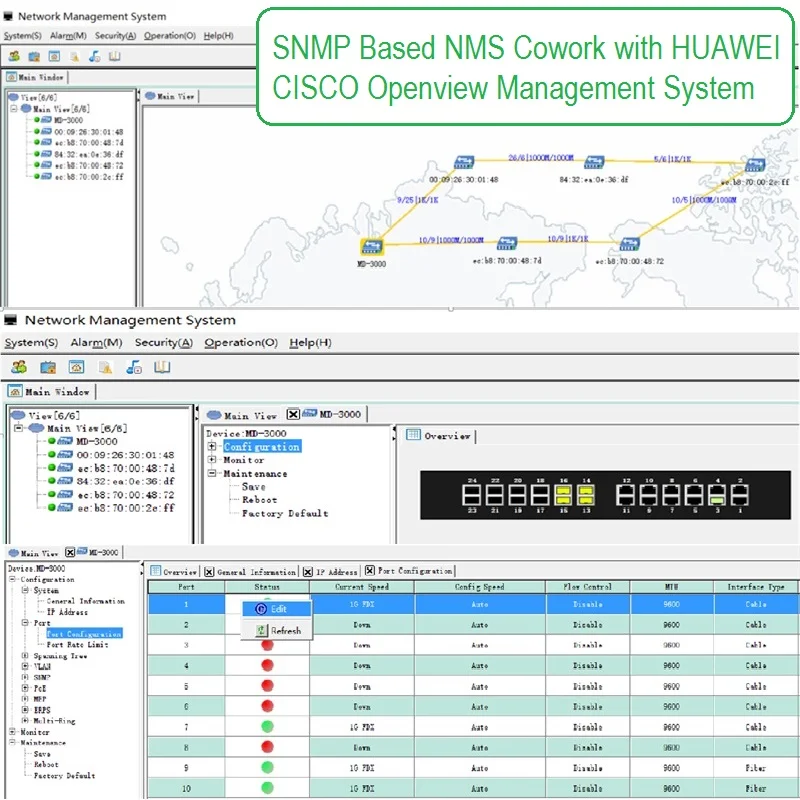Expand the Spanning Tree node
800x800 pixels.
pyautogui.click(x=24, y=656)
